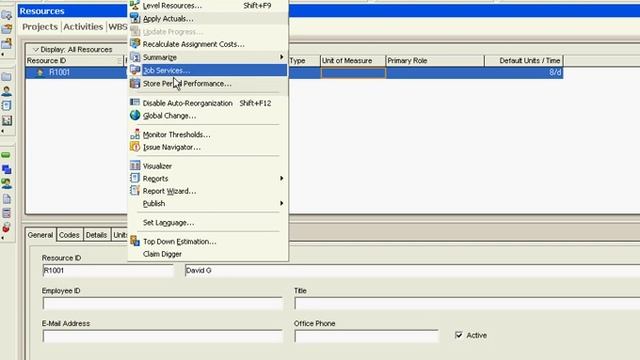Click red Thresholds icon in sidebar
Viewport: 640px width, 360px height.
tap(6, 227)
